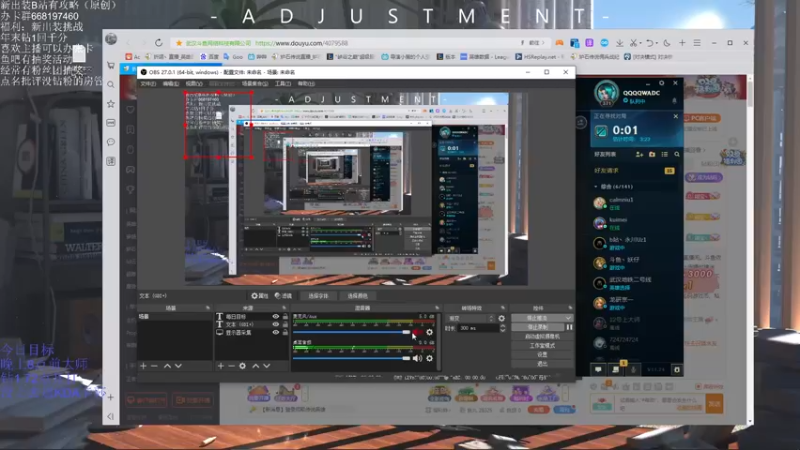The width and height of the screenshot is (800, 450).
Task: Open OBS 帮助 menu
Action: click(x=307, y=84)
